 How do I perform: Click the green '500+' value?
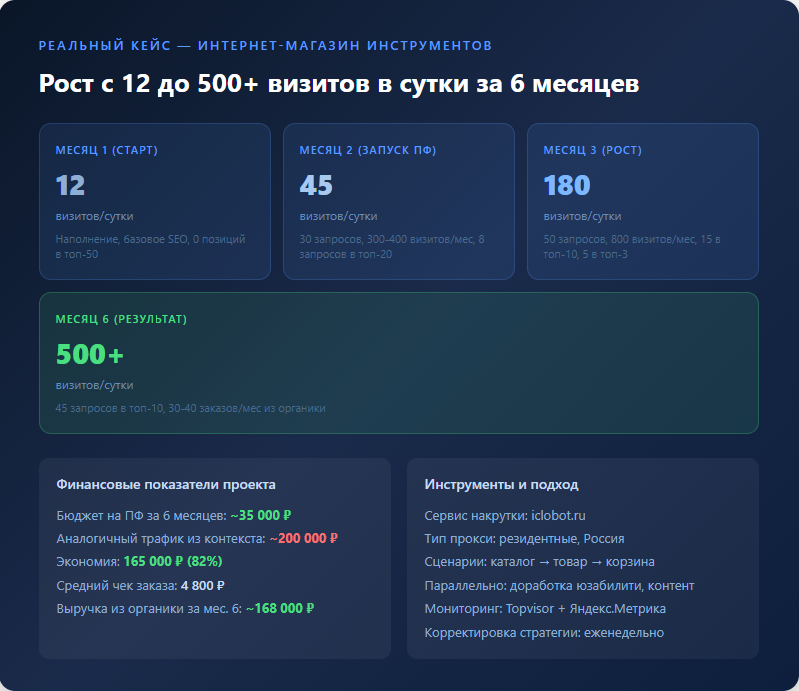[x=90, y=354]
